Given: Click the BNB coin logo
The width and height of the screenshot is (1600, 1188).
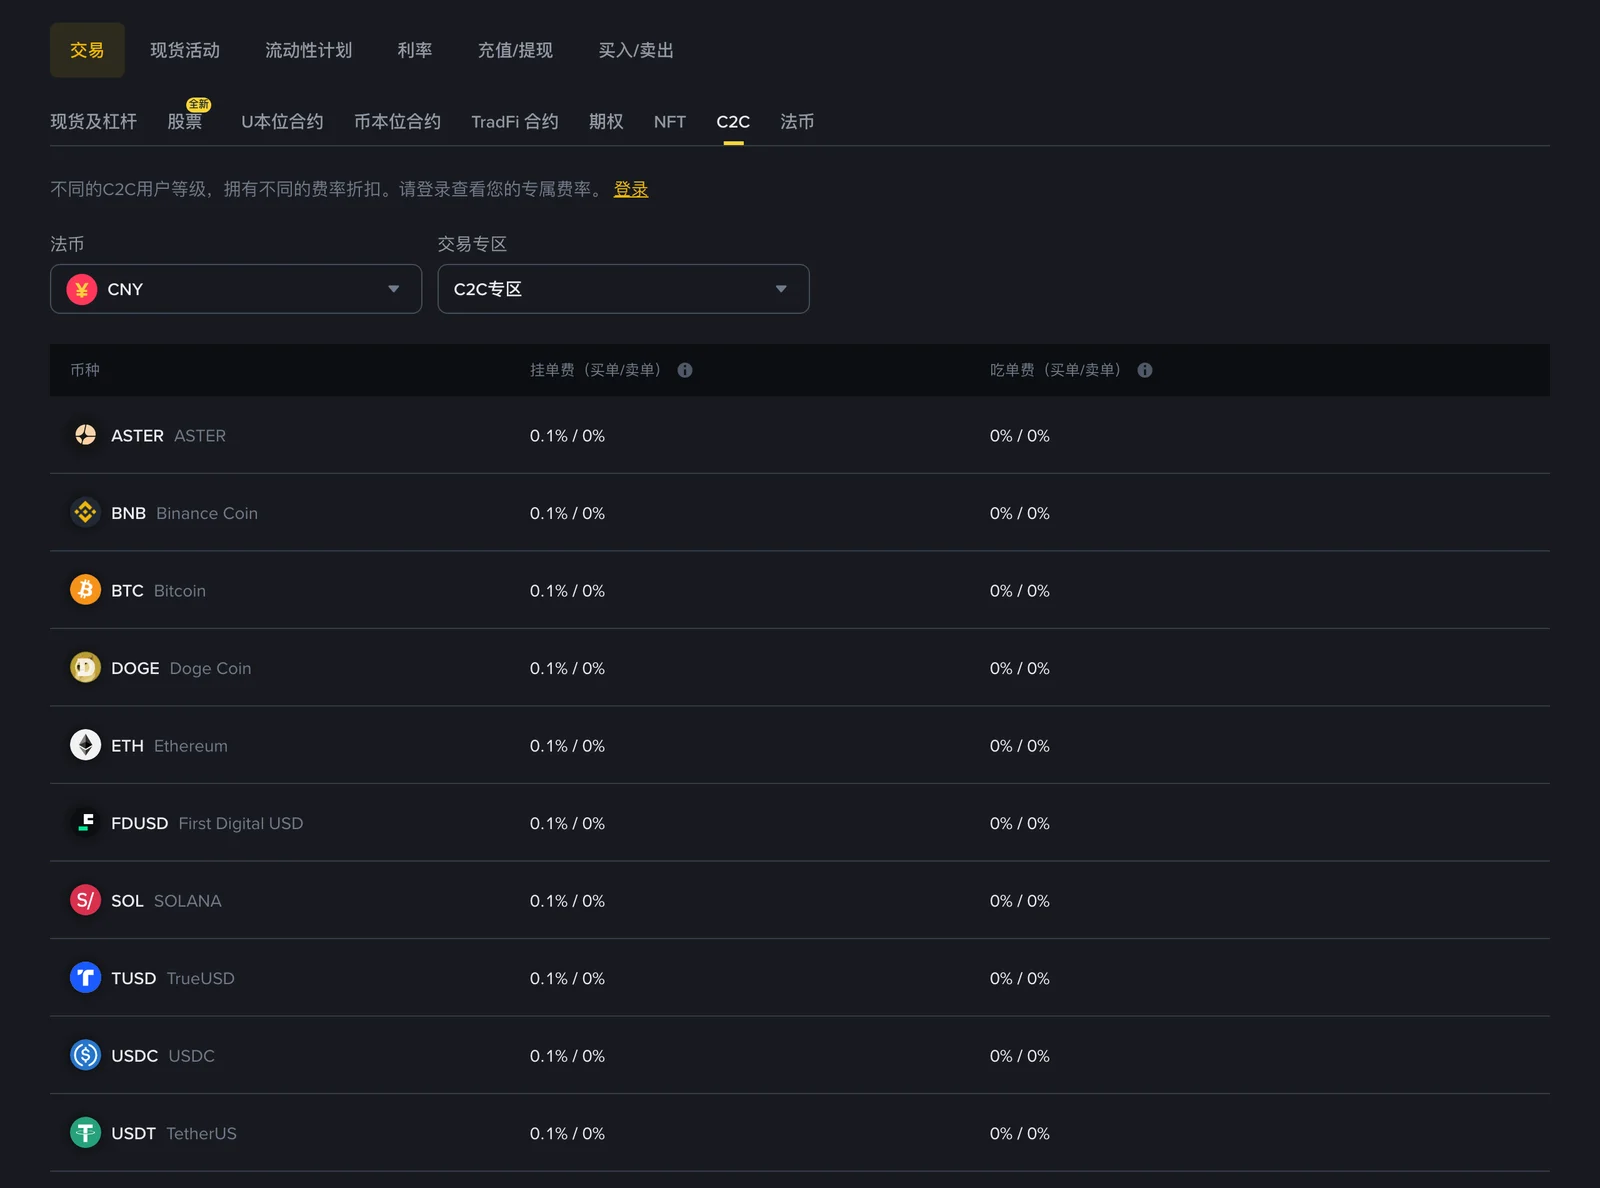Looking at the screenshot, I should [85, 512].
